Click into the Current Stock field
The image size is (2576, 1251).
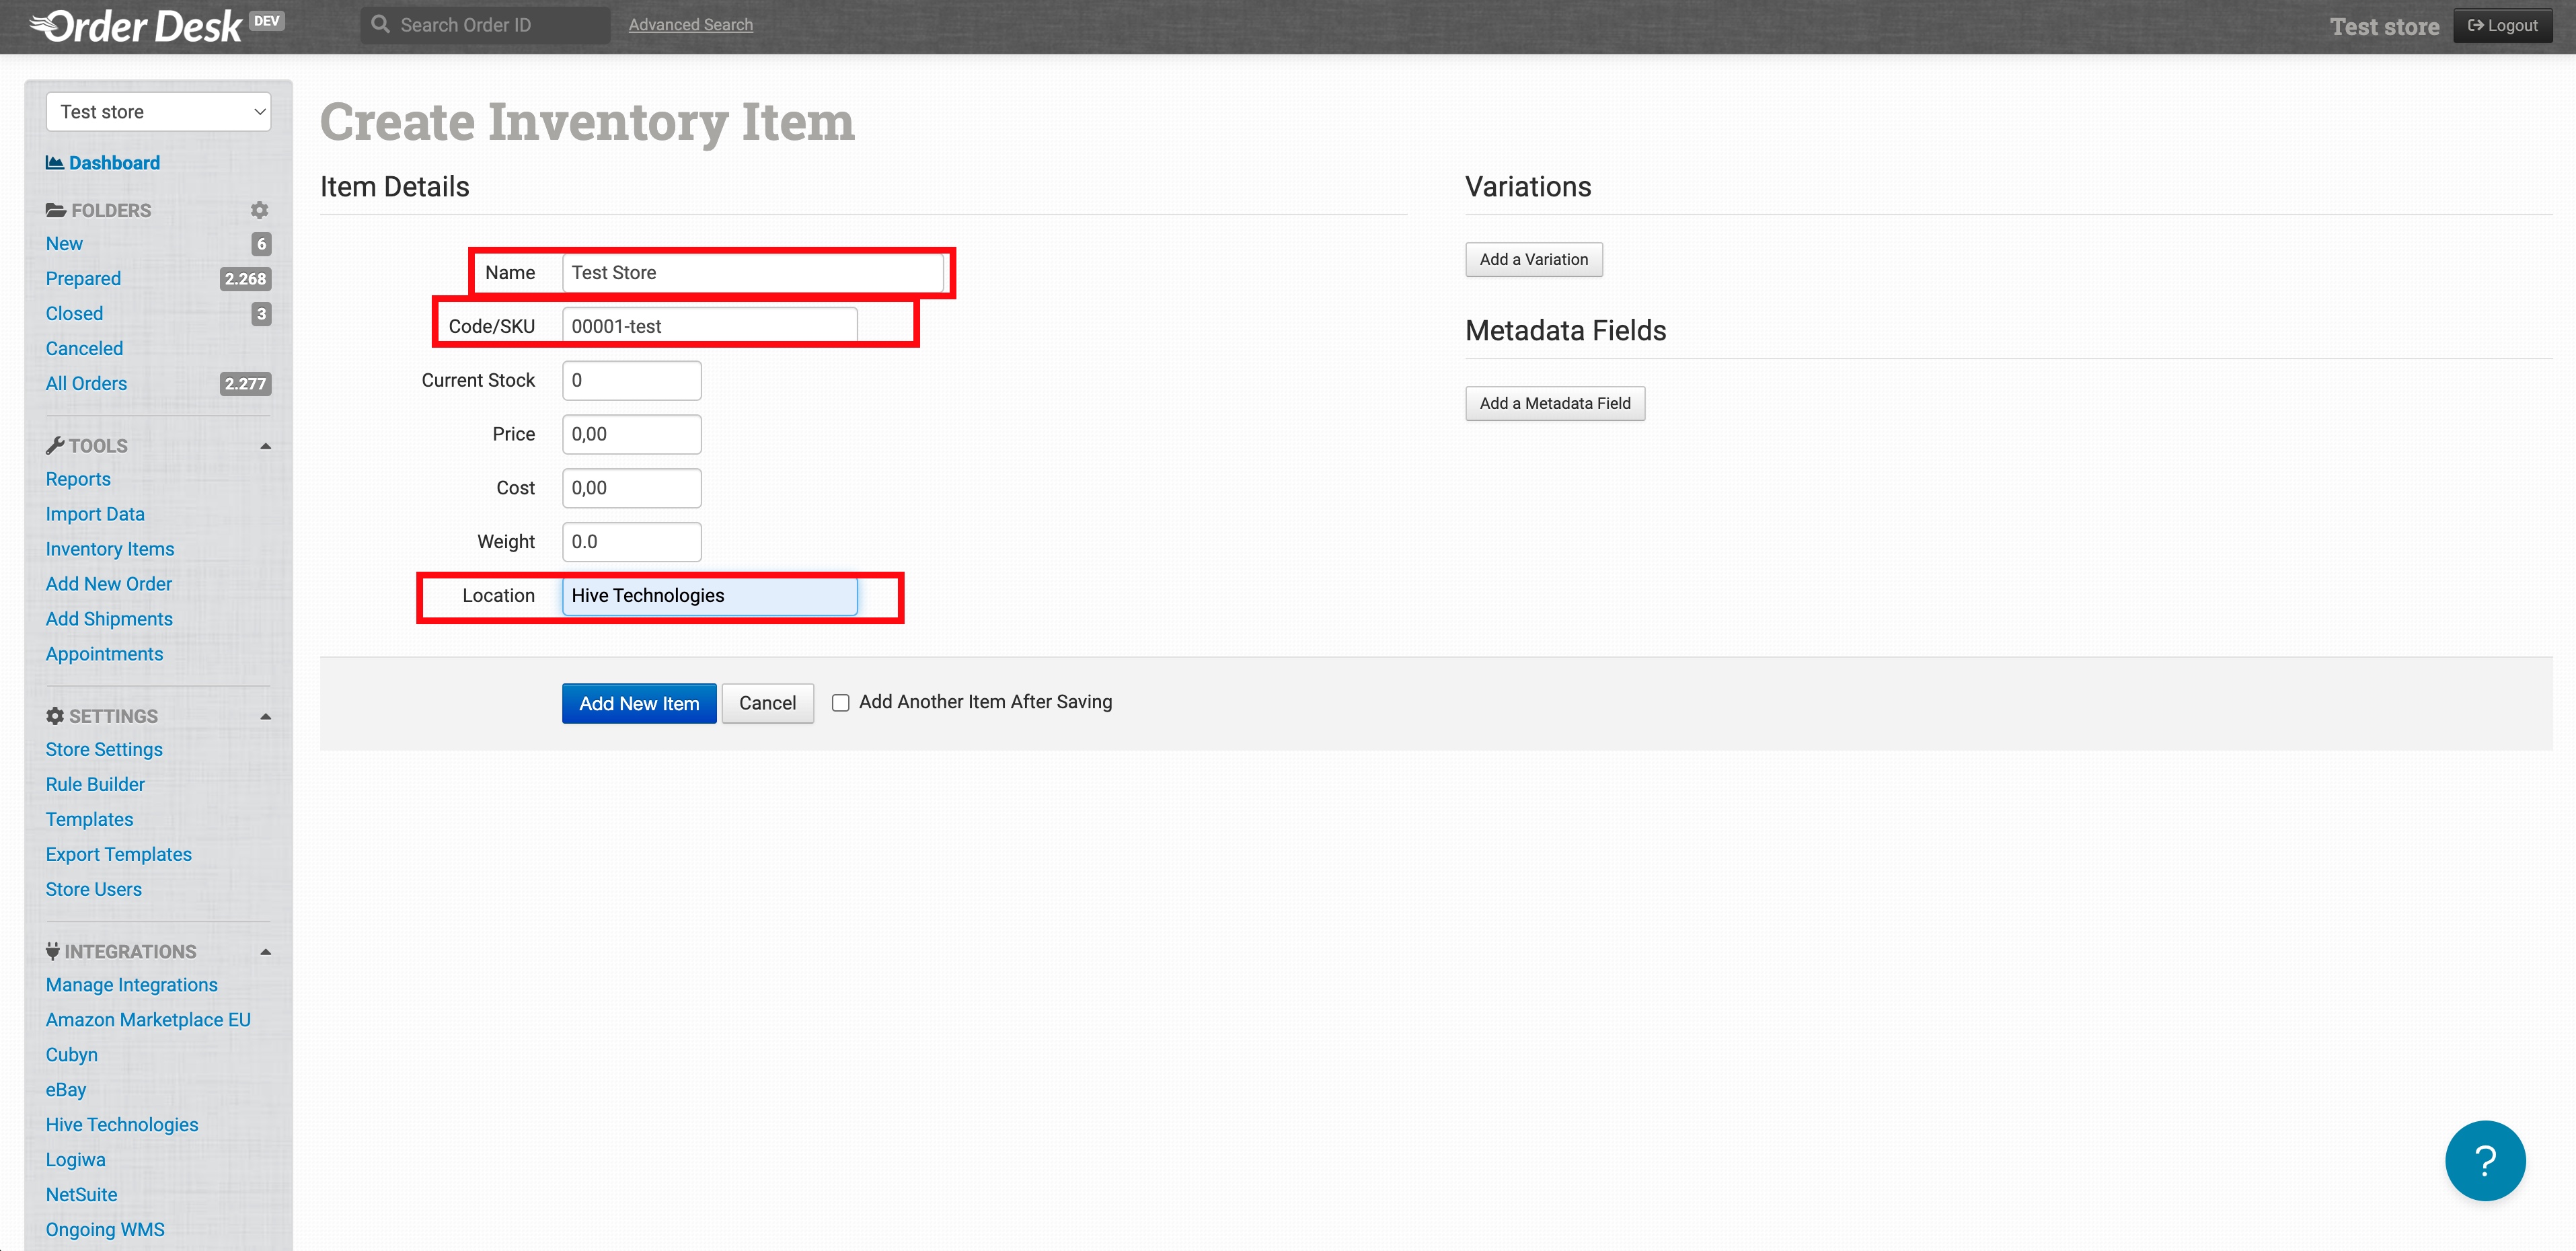pyautogui.click(x=631, y=381)
